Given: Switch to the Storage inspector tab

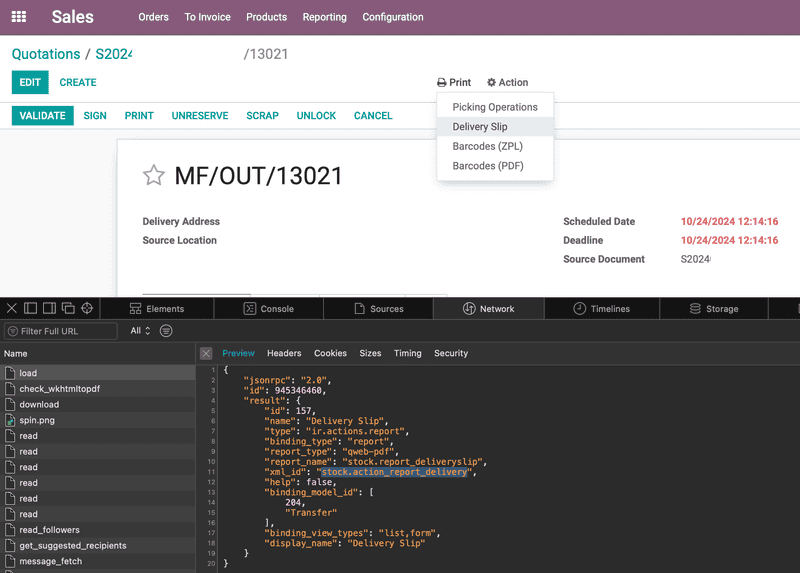Looking at the screenshot, I should (714, 309).
